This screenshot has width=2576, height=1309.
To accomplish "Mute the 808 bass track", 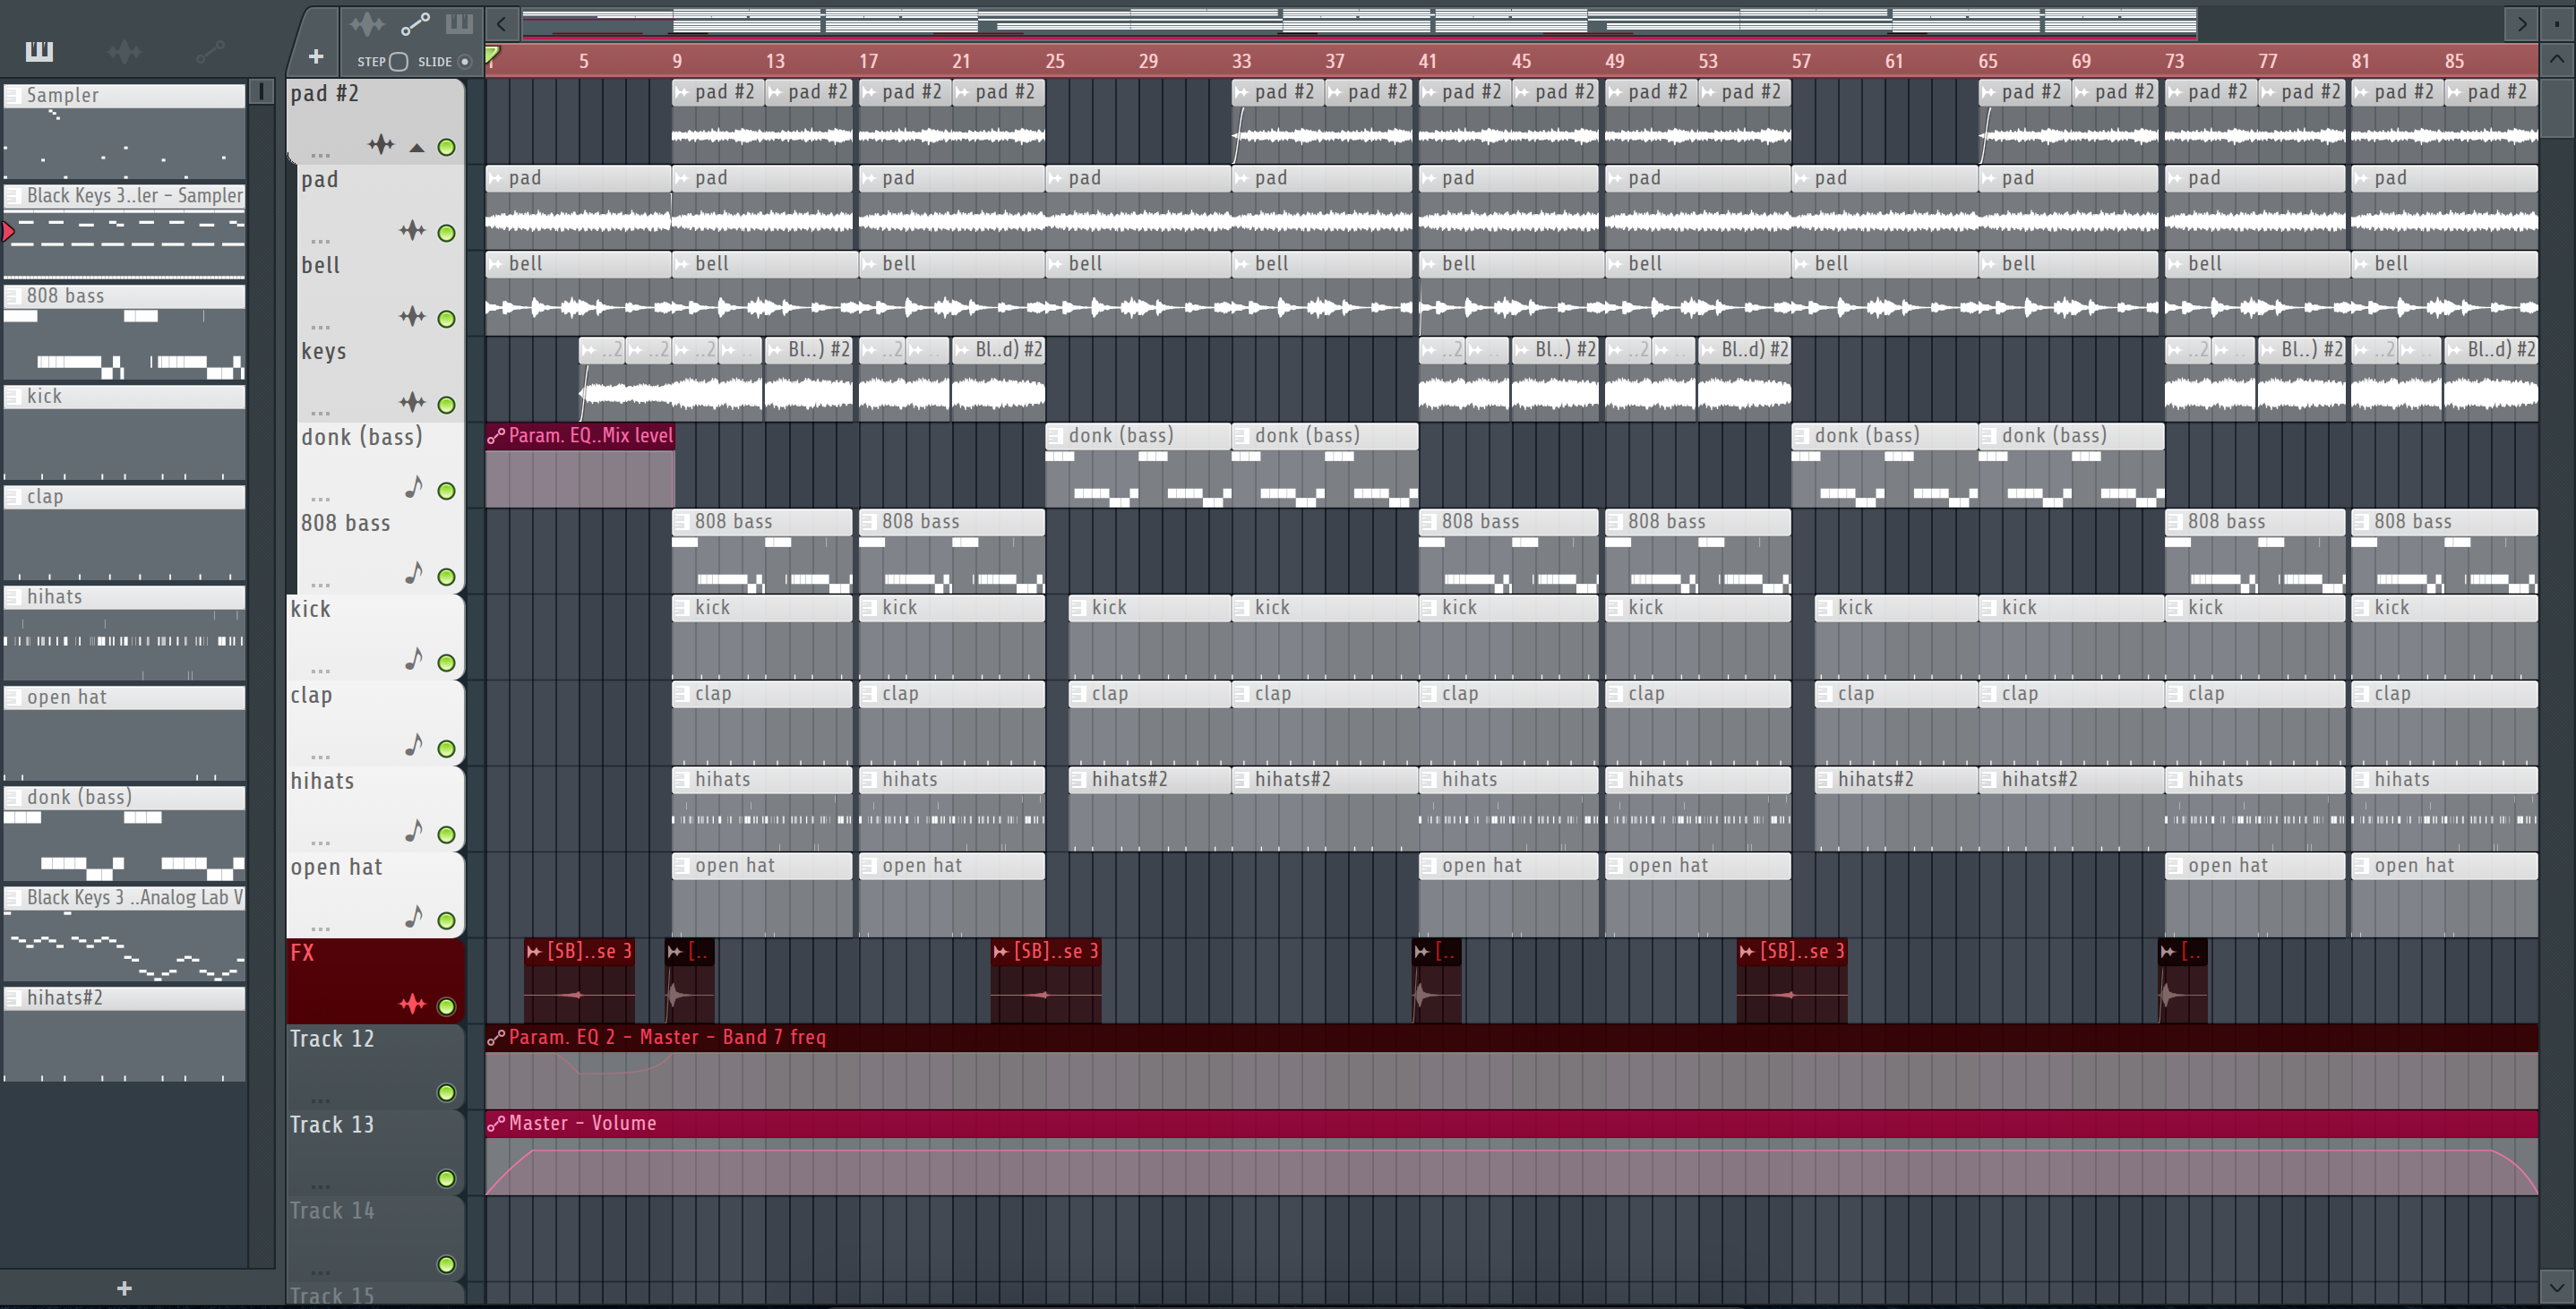I will tap(447, 578).
